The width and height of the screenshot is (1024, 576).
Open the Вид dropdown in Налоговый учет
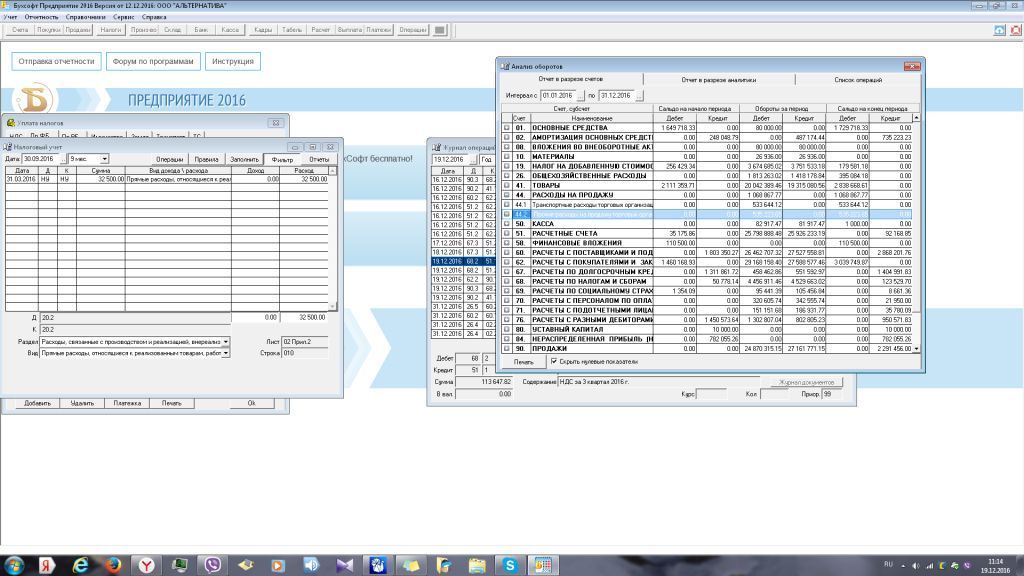pyautogui.click(x=226, y=353)
